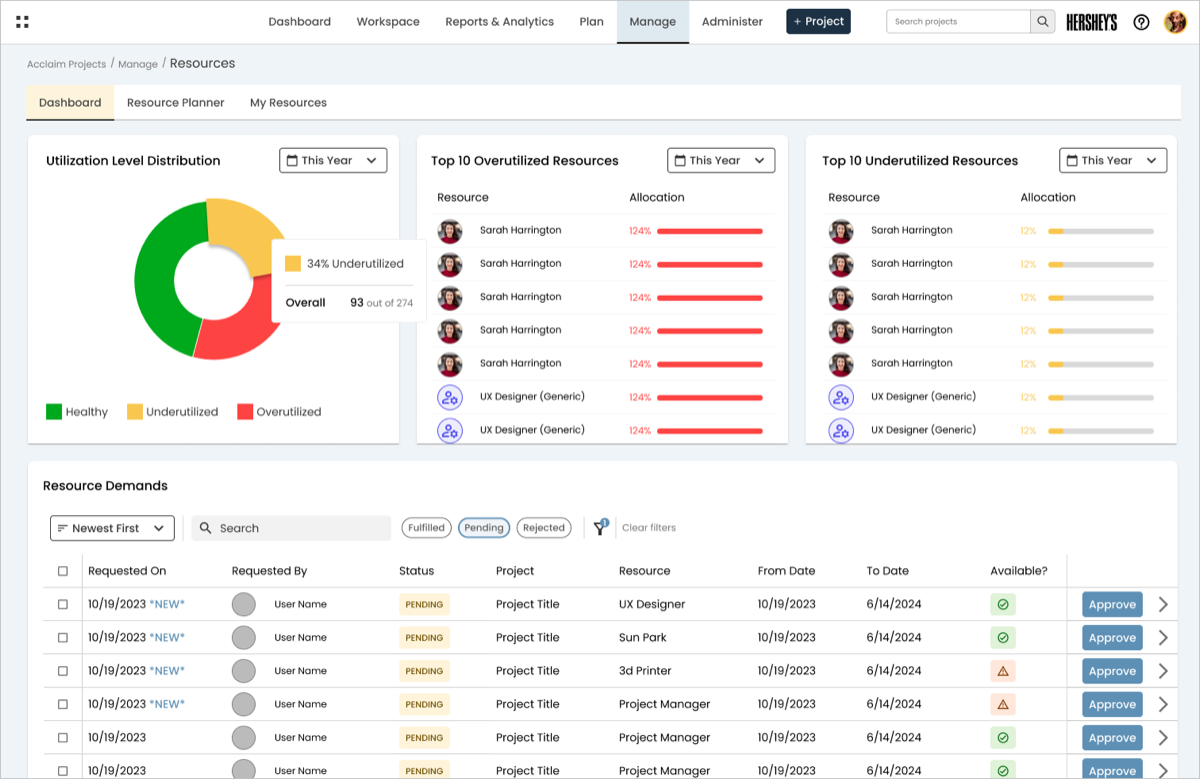Click requester avatar in Sun Park demand row

[243, 637]
